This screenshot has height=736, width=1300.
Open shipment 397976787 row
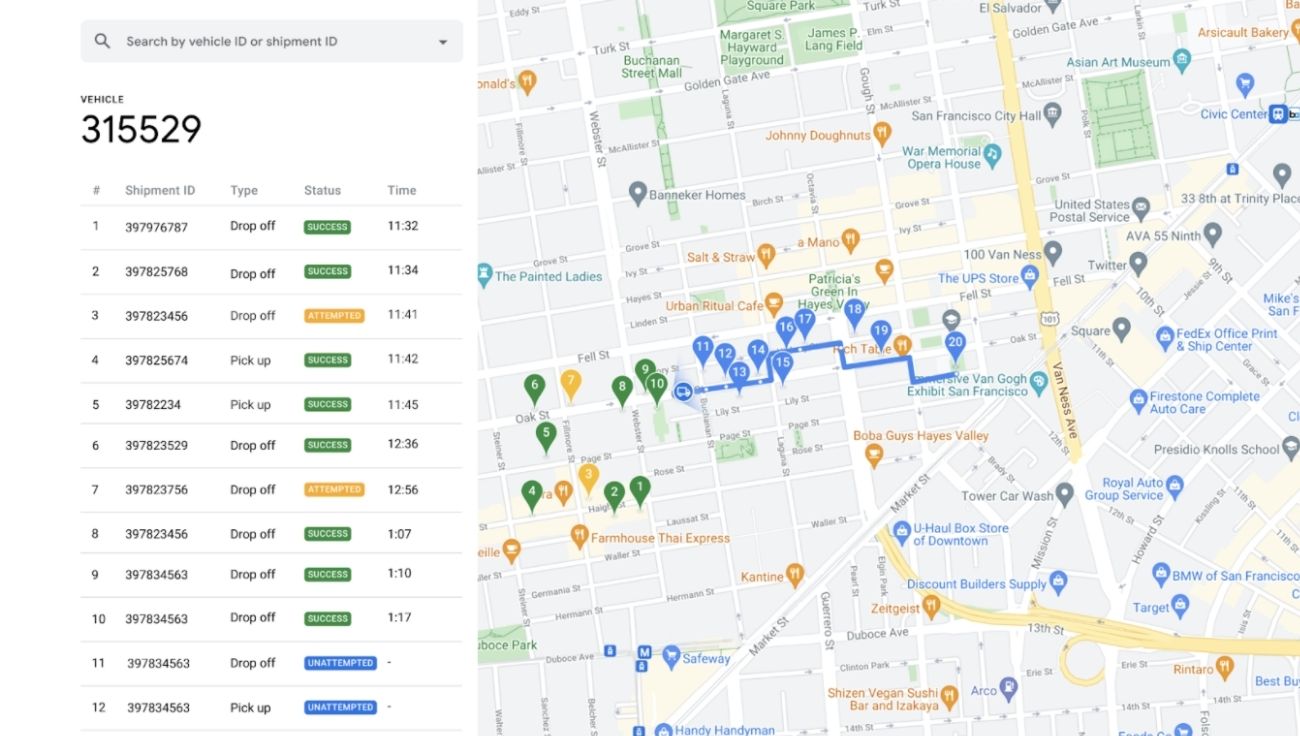click(156, 227)
